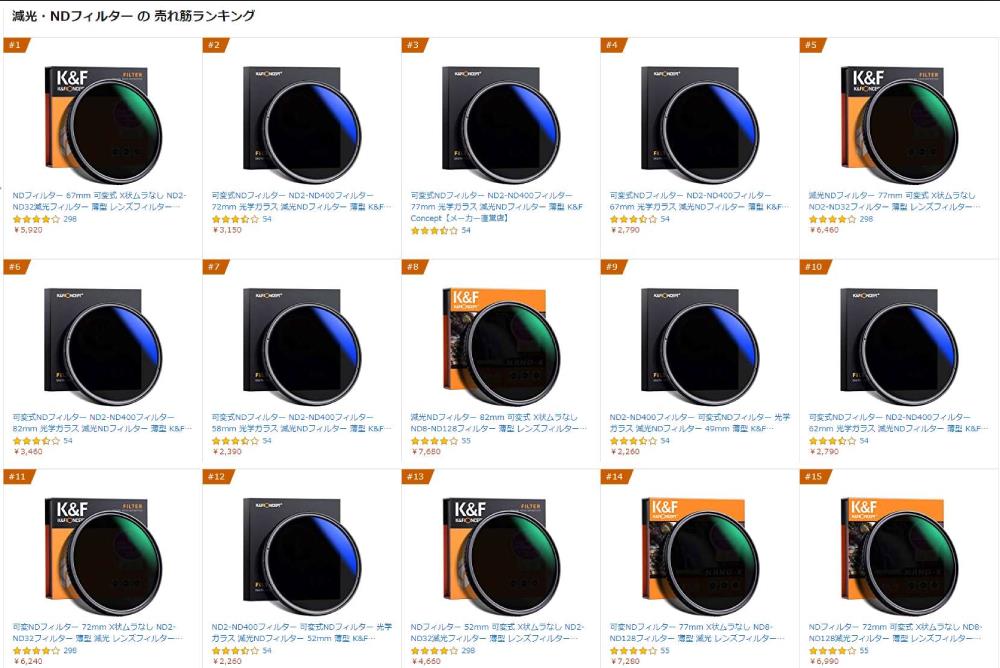
Task: Click the #12 rank badge
Action: 216,477
